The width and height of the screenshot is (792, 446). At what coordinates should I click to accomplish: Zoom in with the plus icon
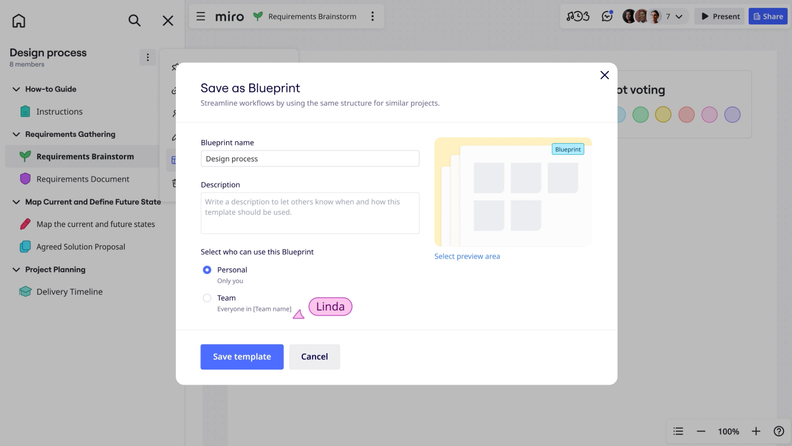coord(756,431)
